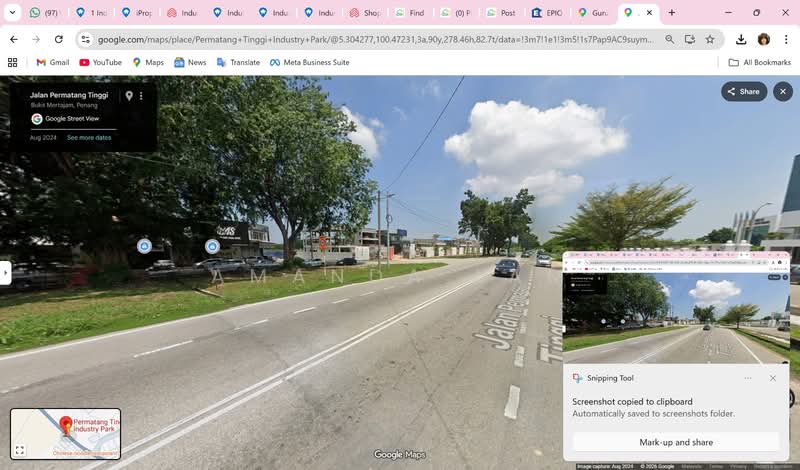This screenshot has width=800, height=470.
Task: Expand the All Bookmarks folder
Action: pos(759,62)
